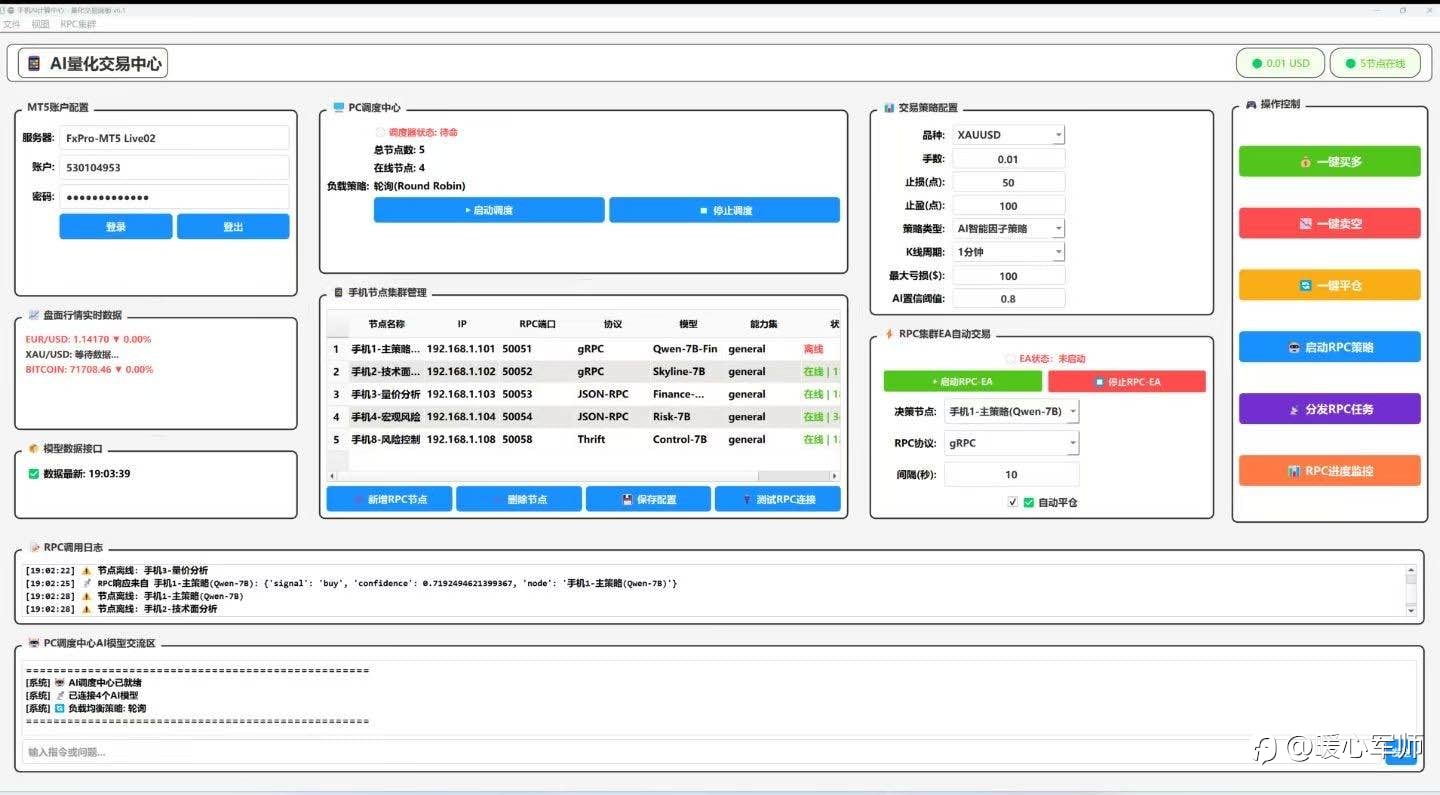
Task: Click the BITCOIN quote line
Action: click(89, 369)
